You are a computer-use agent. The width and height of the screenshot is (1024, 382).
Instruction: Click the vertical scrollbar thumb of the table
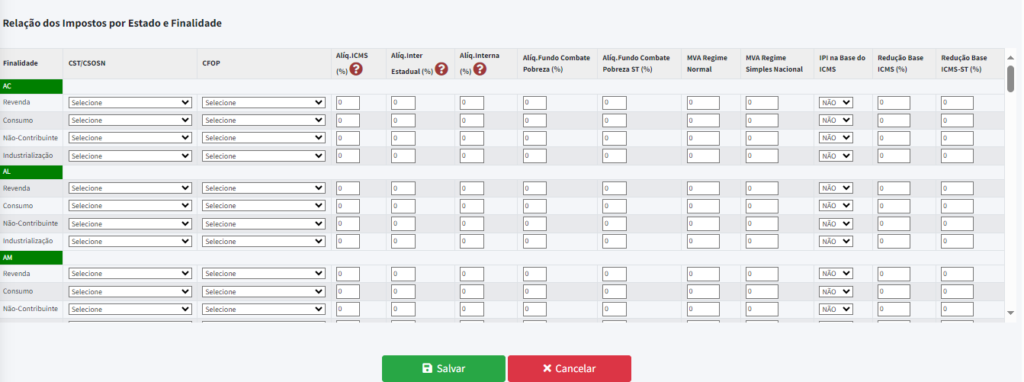point(1010,78)
